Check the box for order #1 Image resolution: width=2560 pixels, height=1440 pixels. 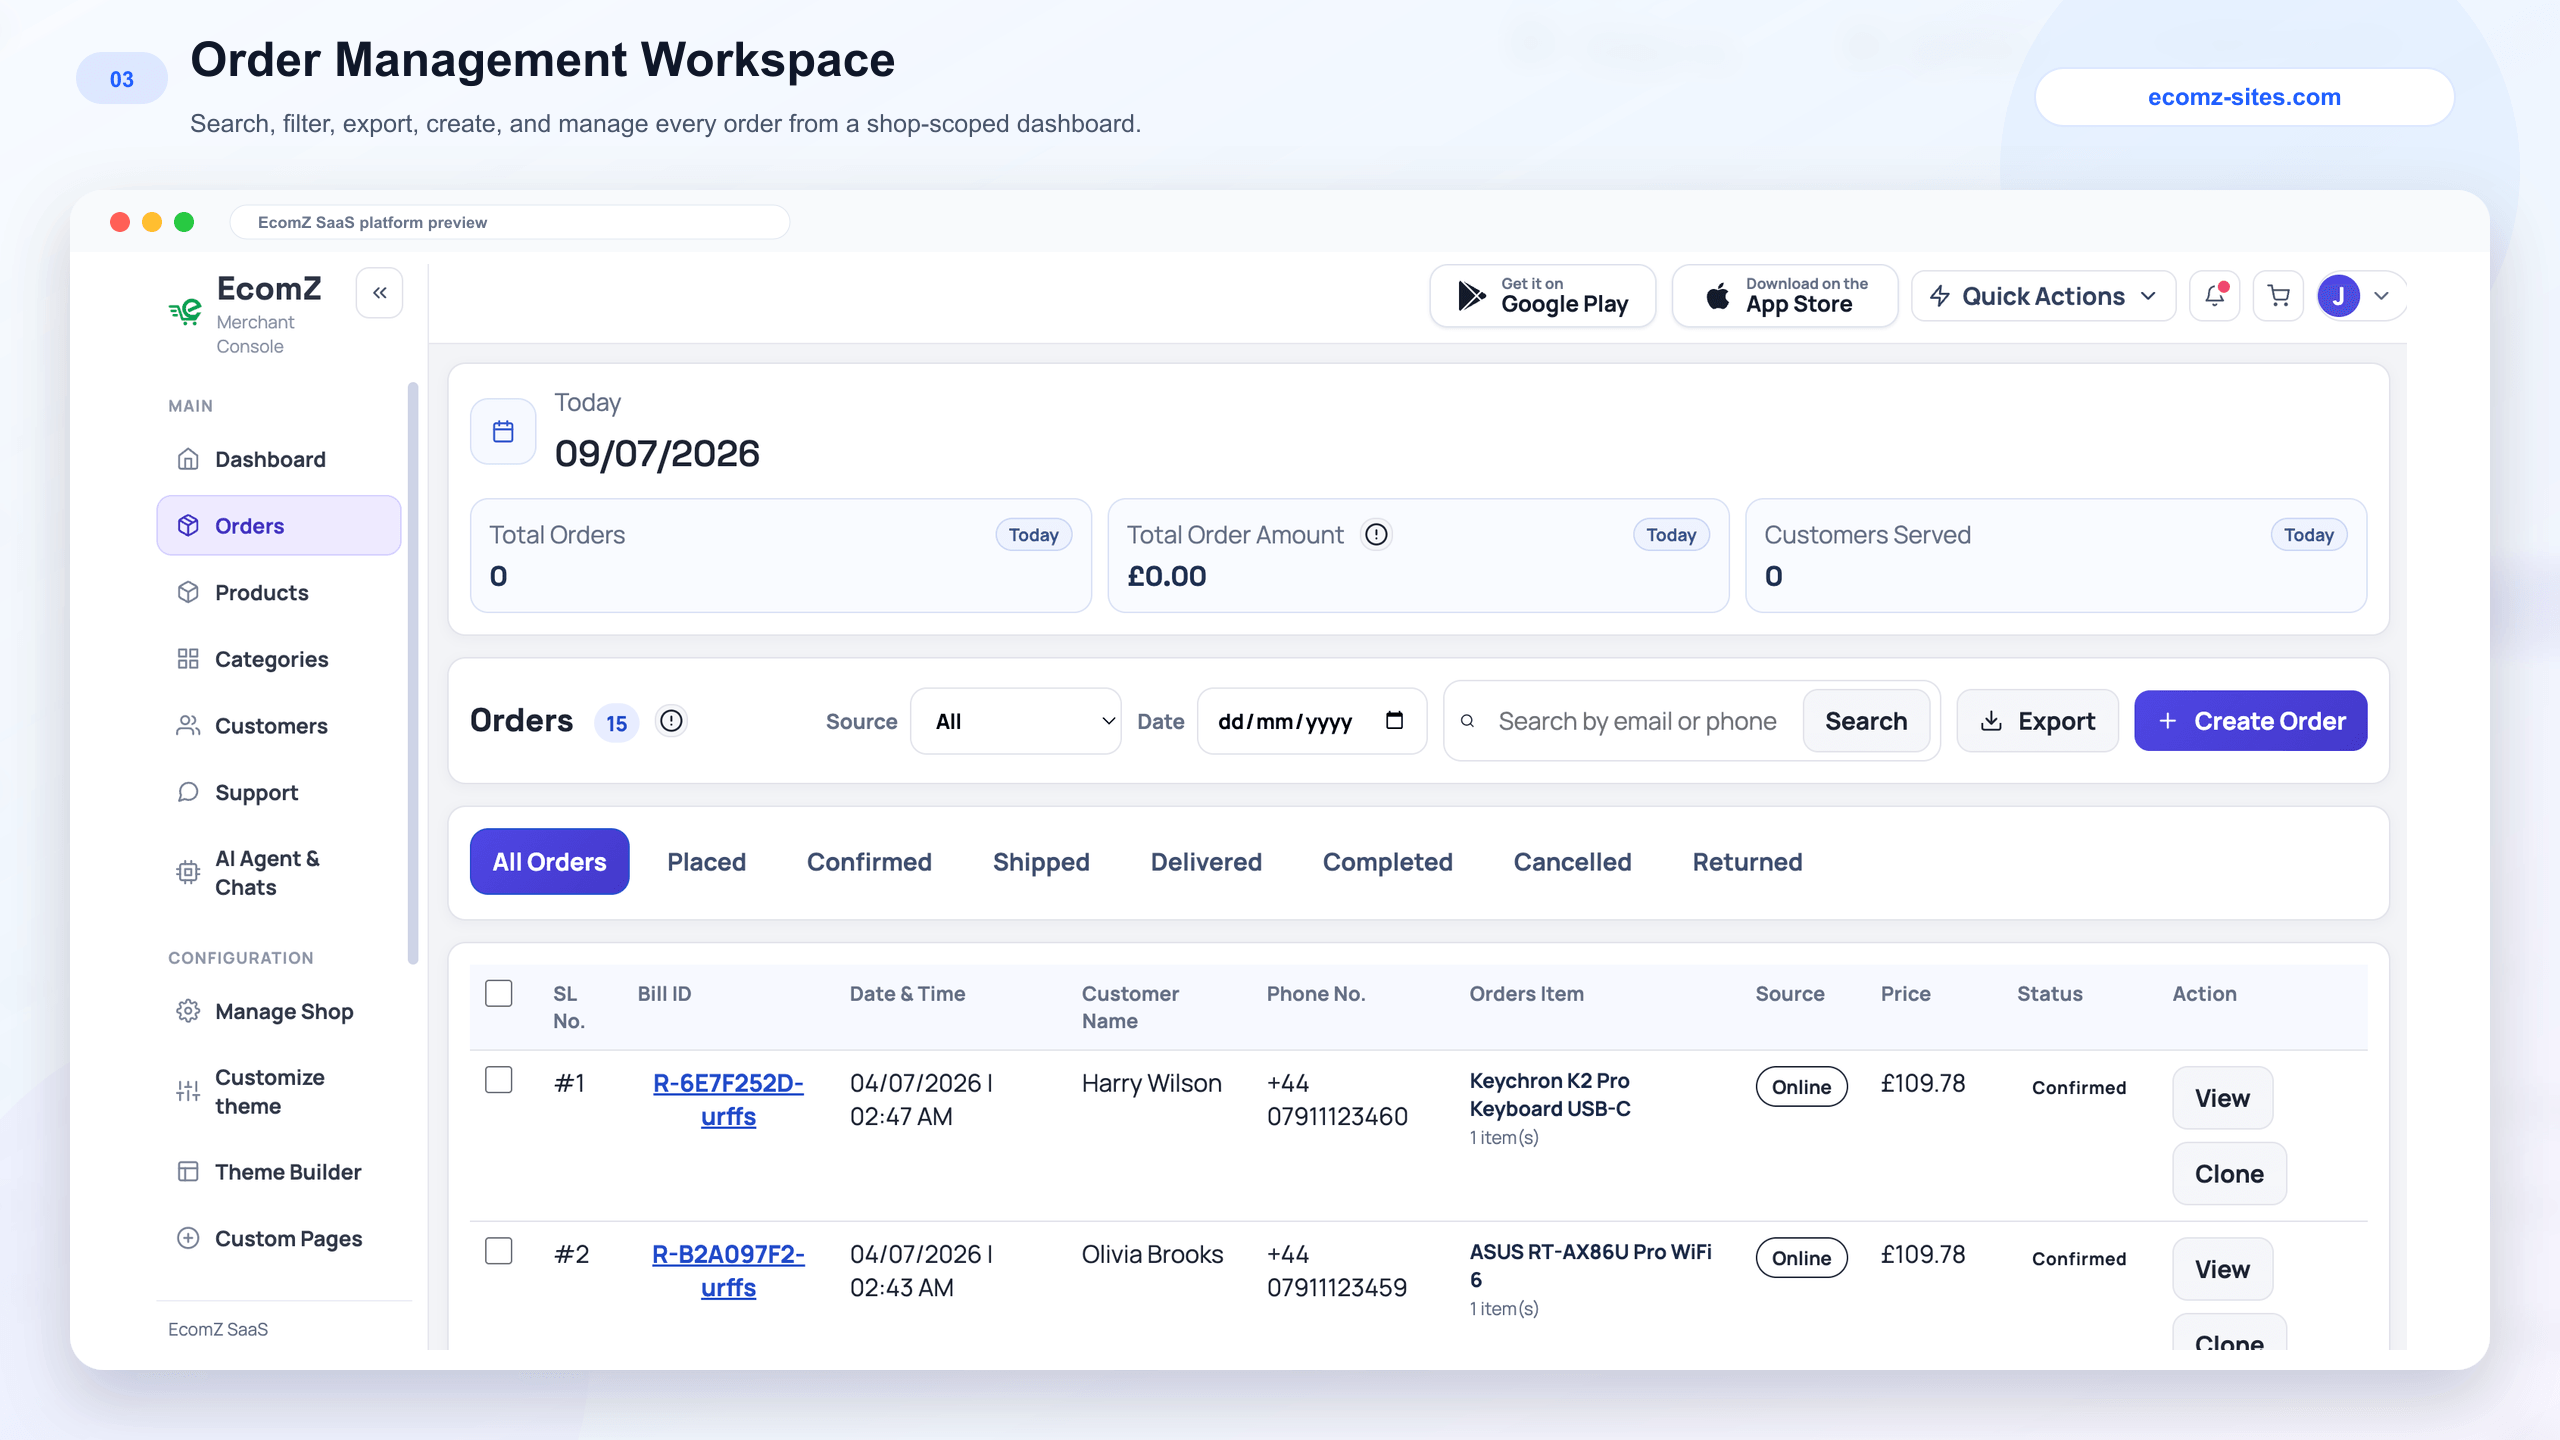click(499, 1080)
